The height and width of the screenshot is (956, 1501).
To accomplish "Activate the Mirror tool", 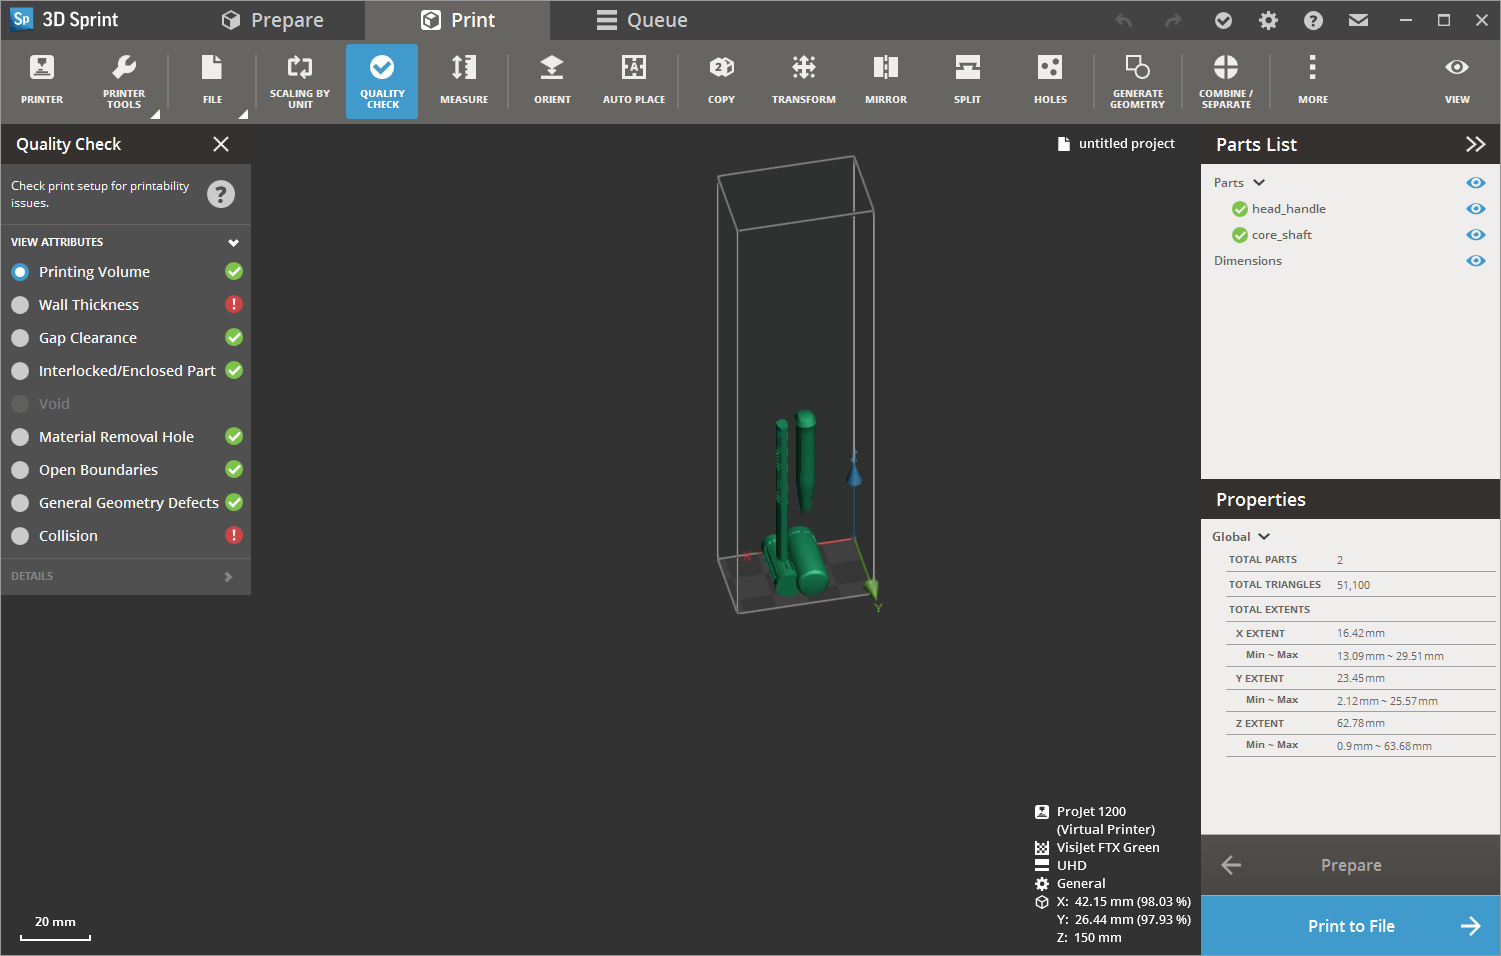I will click(x=886, y=79).
